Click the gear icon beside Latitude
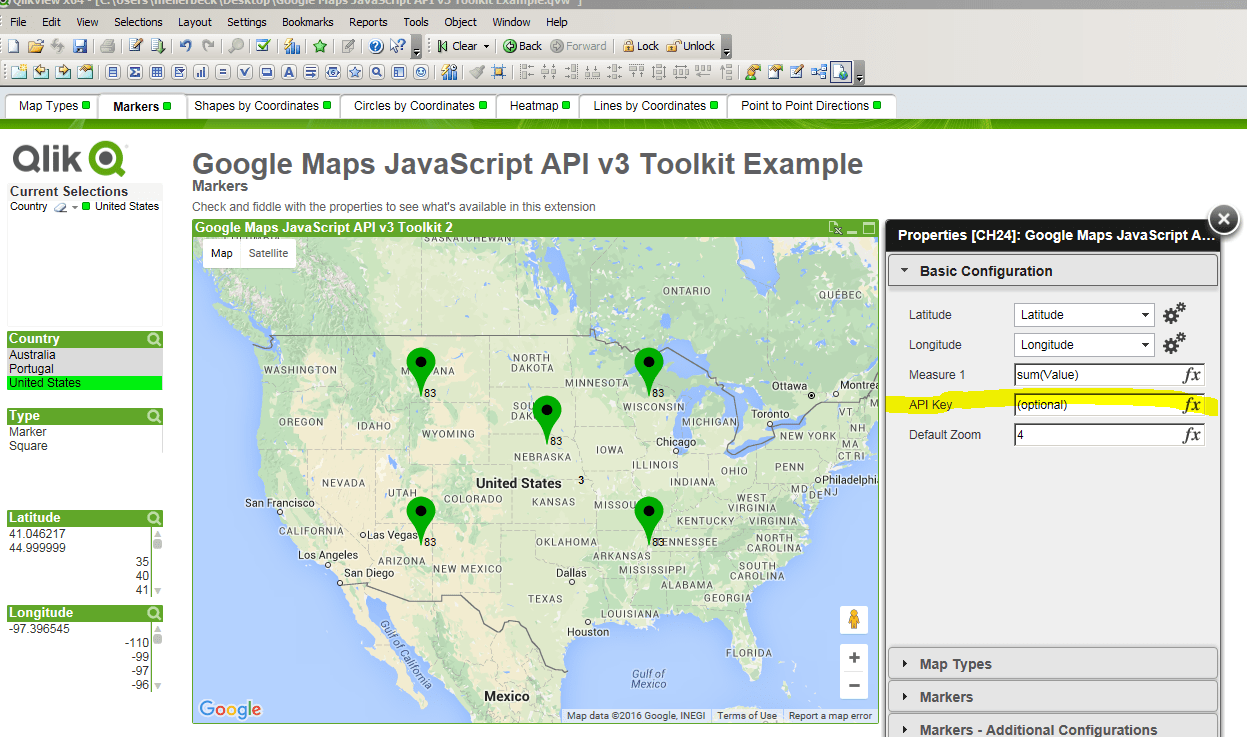Screen dimensions: 1247x737 (1174, 314)
